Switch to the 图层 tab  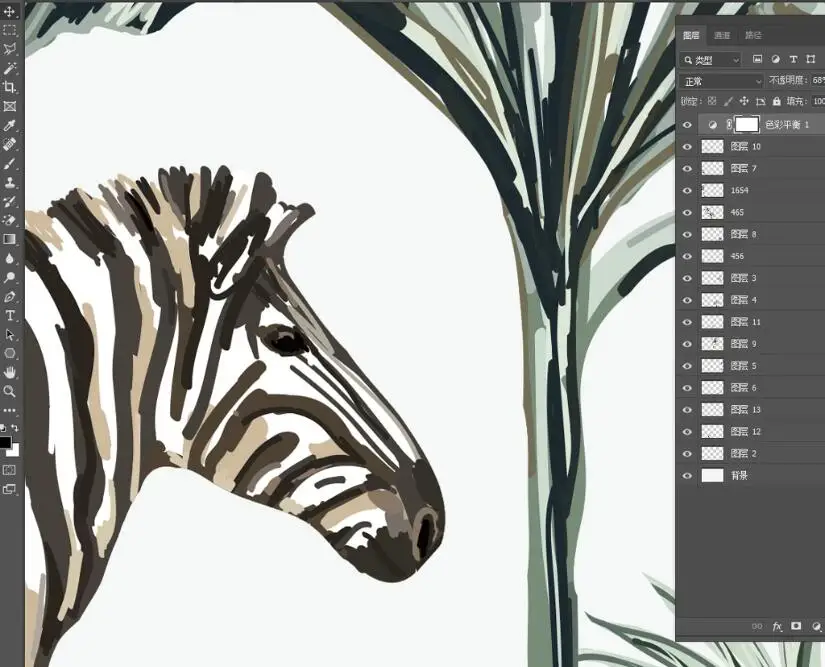[x=691, y=35]
